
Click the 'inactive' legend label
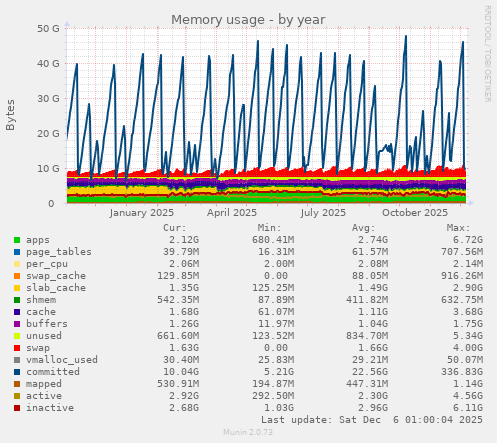point(50,408)
